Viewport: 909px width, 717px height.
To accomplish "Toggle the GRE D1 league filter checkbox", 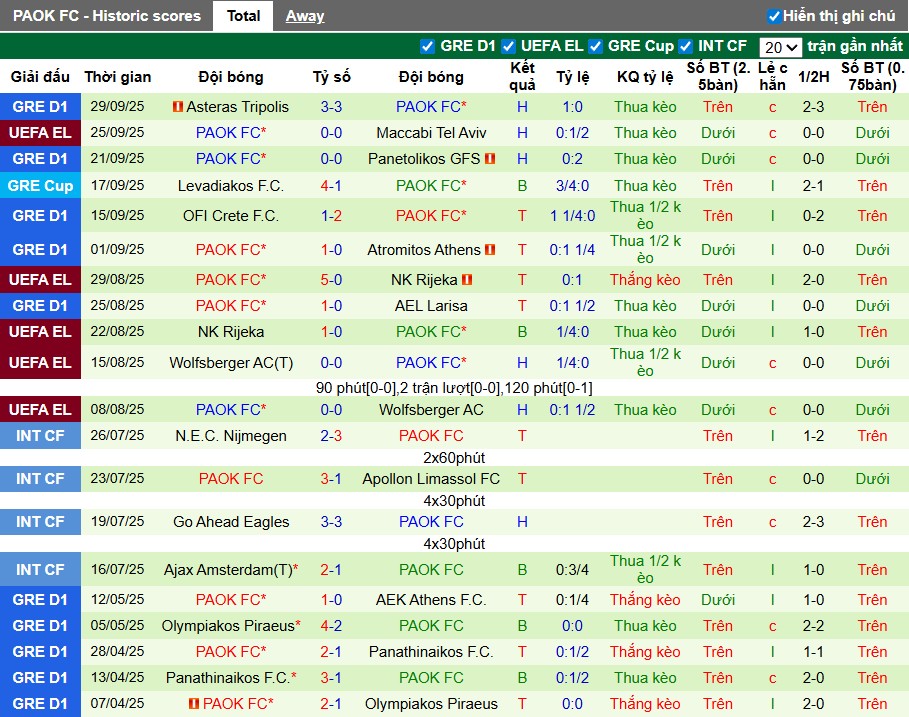I will coord(429,46).
